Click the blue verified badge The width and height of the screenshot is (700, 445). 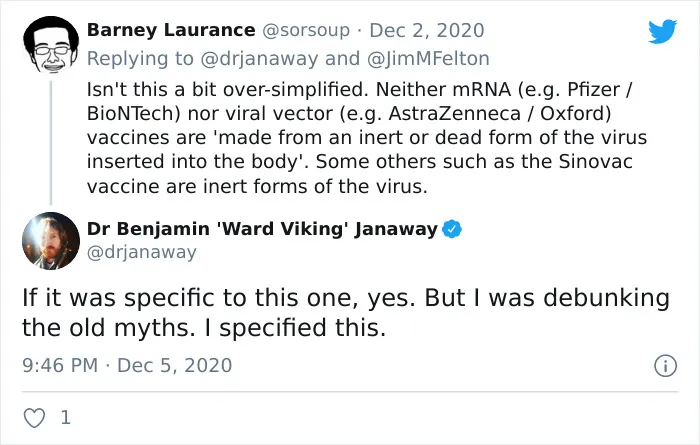[452, 229]
